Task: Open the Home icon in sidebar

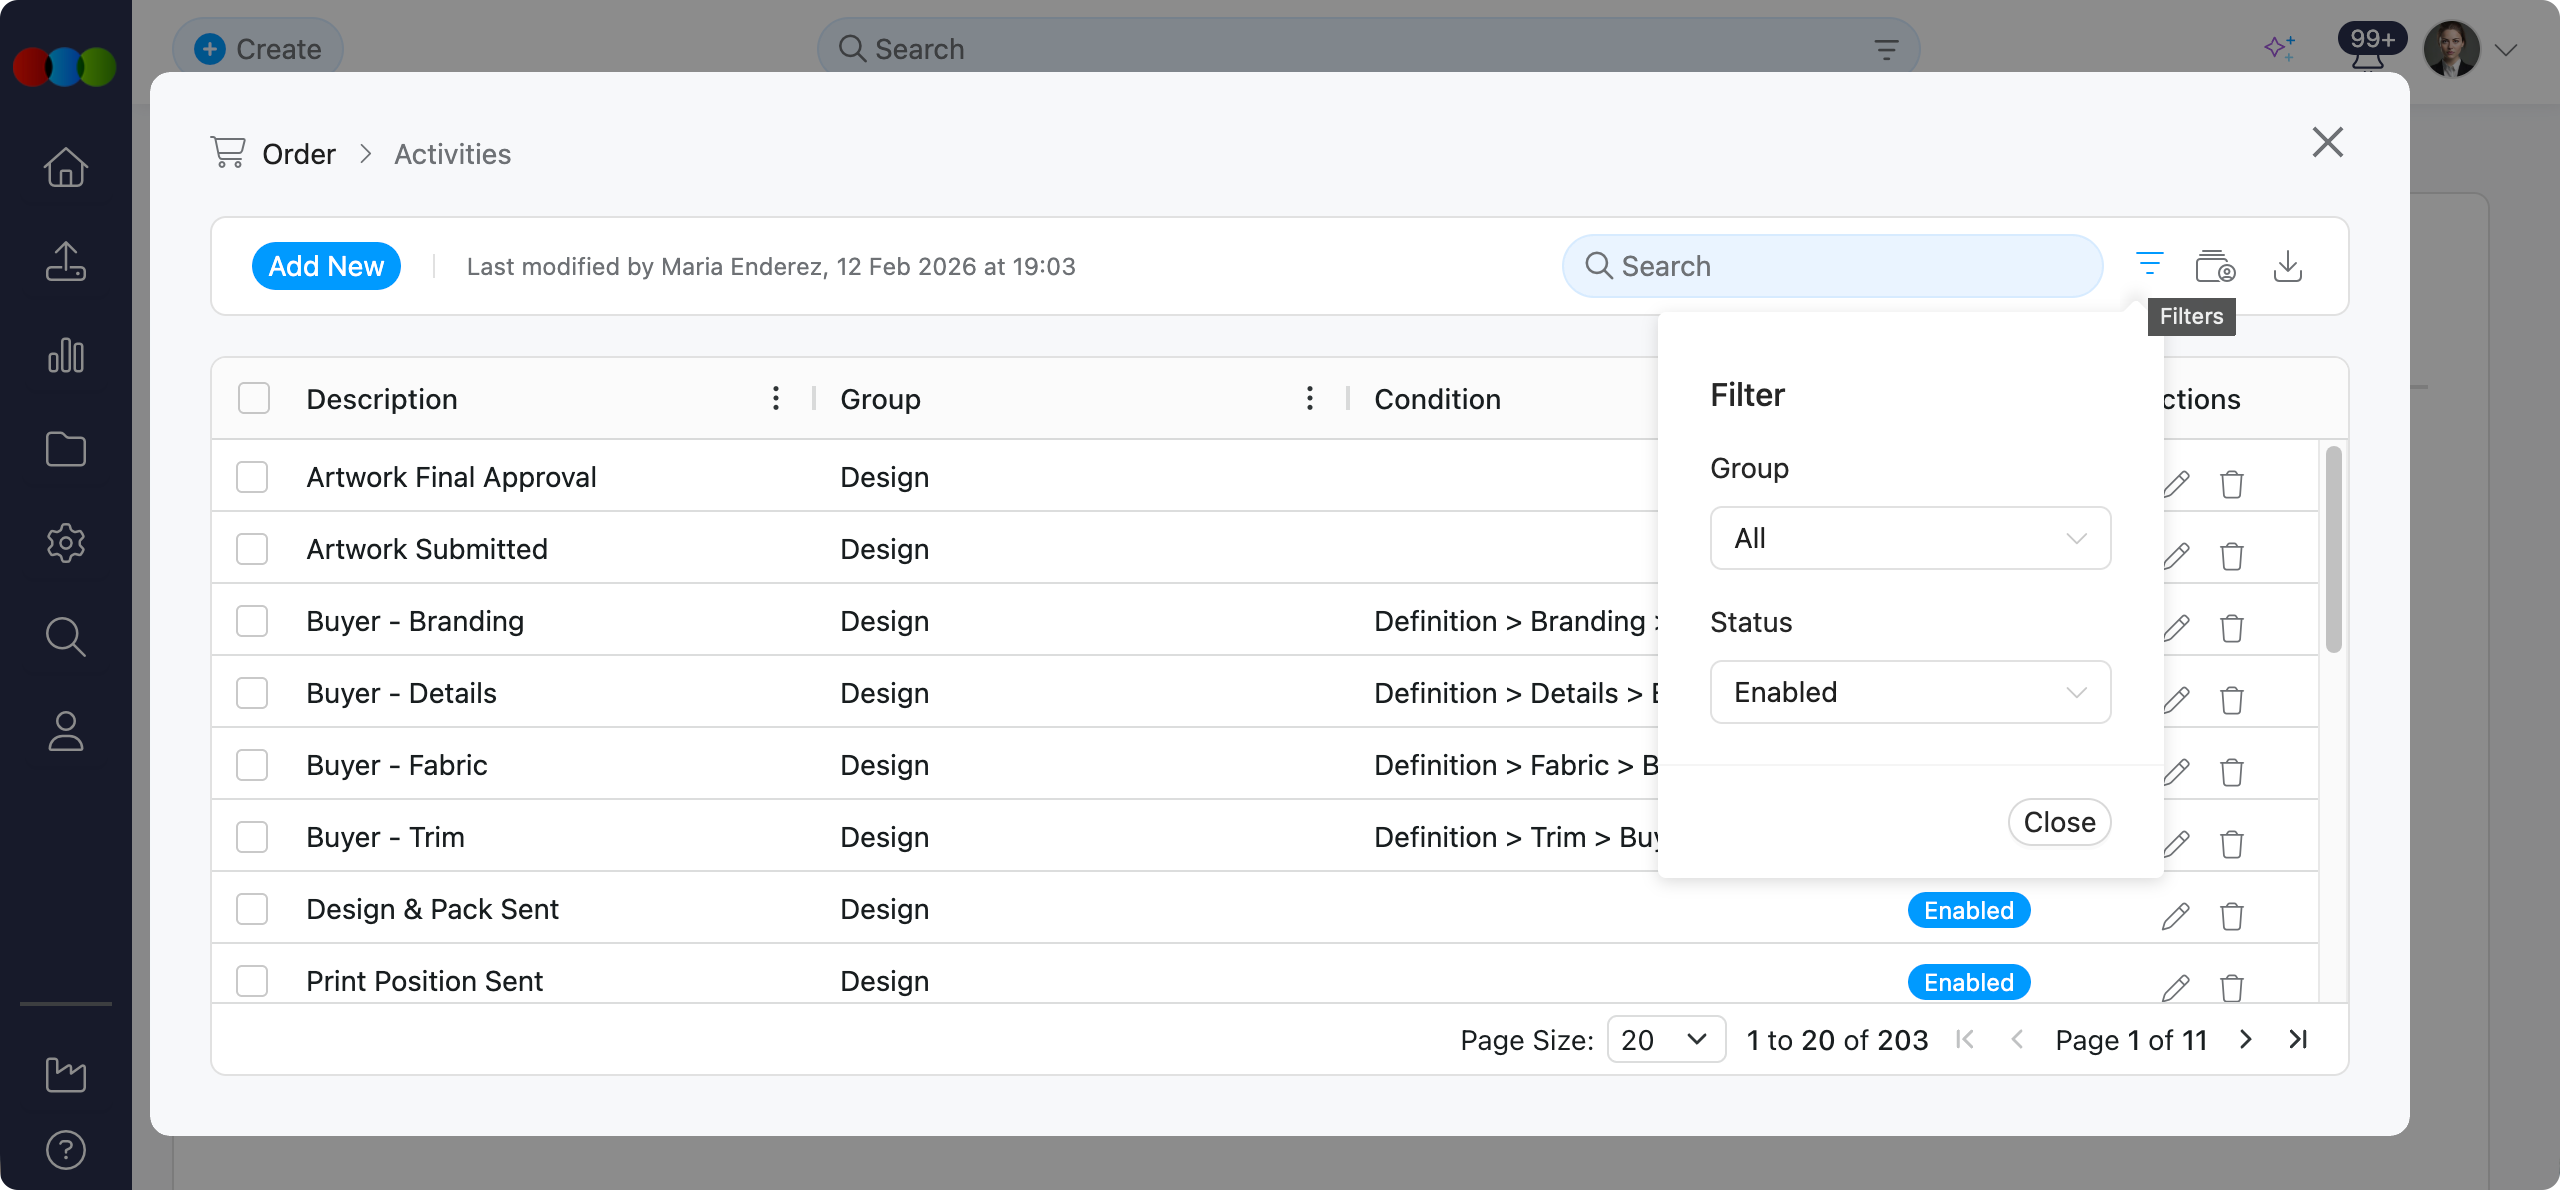Action: [66, 167]
